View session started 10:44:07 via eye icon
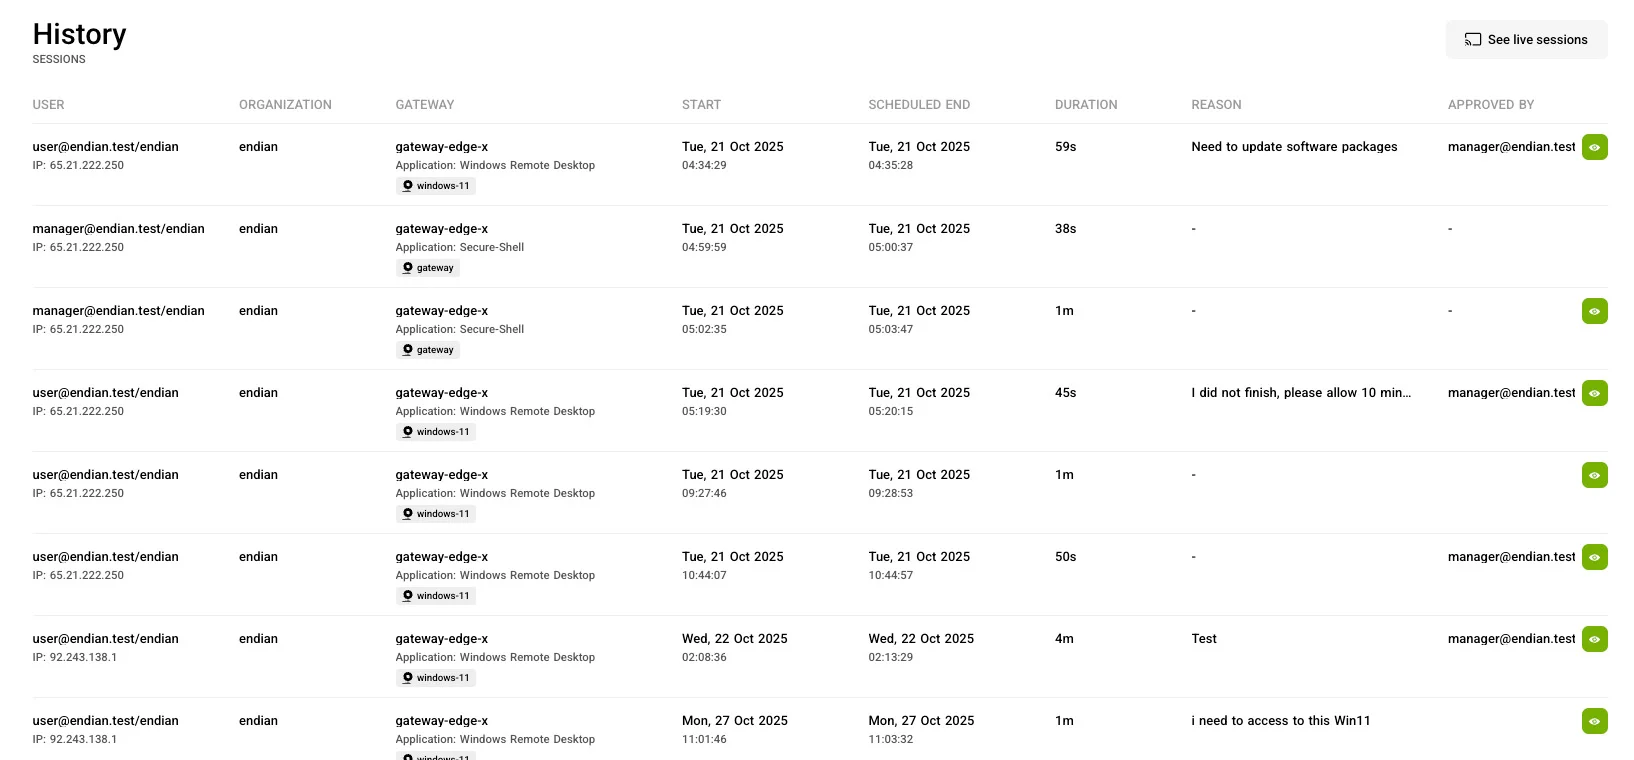The width and height of the screenshot is (1634, 760). 1594,557
